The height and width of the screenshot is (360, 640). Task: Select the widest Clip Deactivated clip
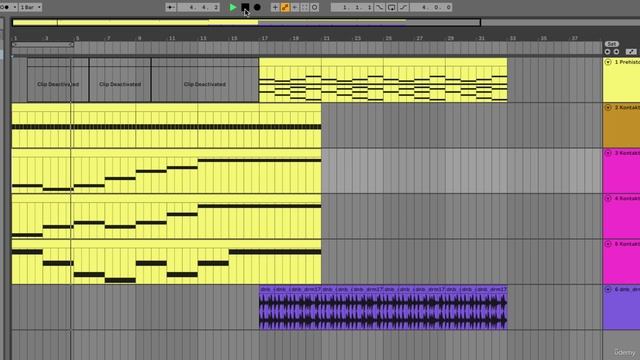(x=205, y=80)
